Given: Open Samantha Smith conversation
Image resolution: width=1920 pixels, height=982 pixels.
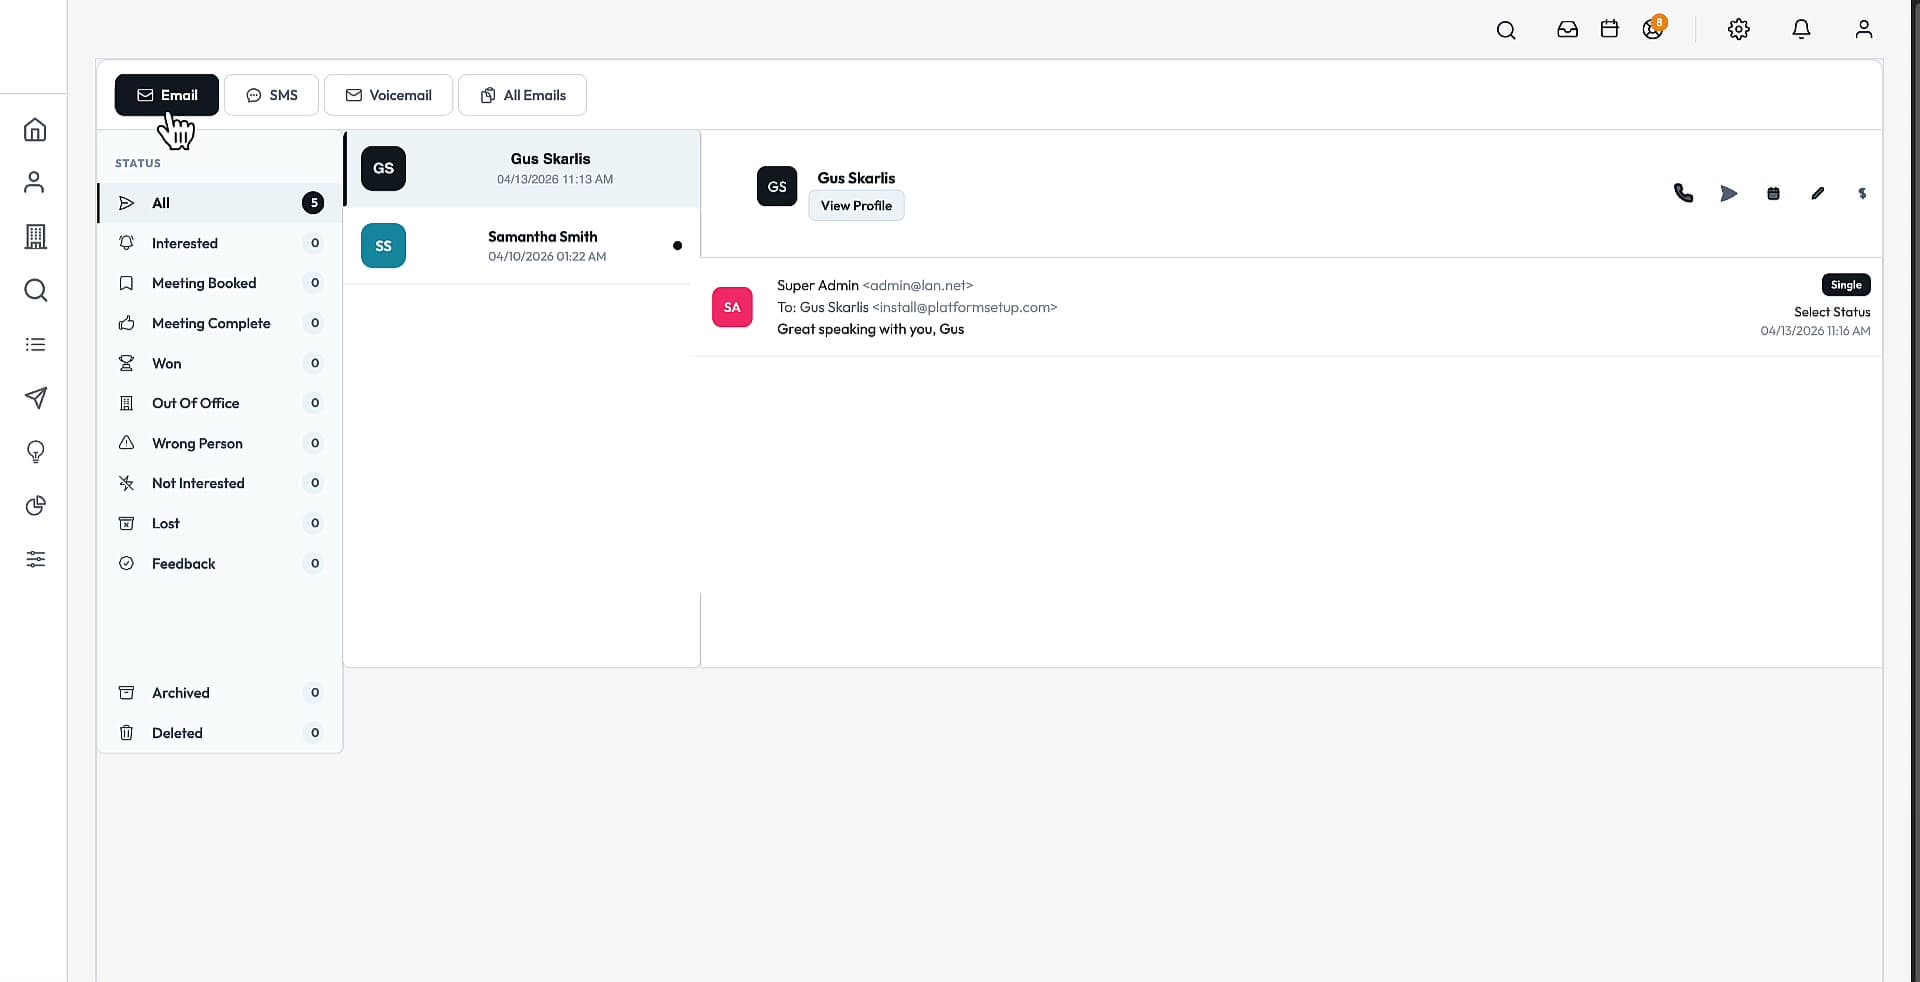Looking at the screenshot, I should click(x=522, y=246).
